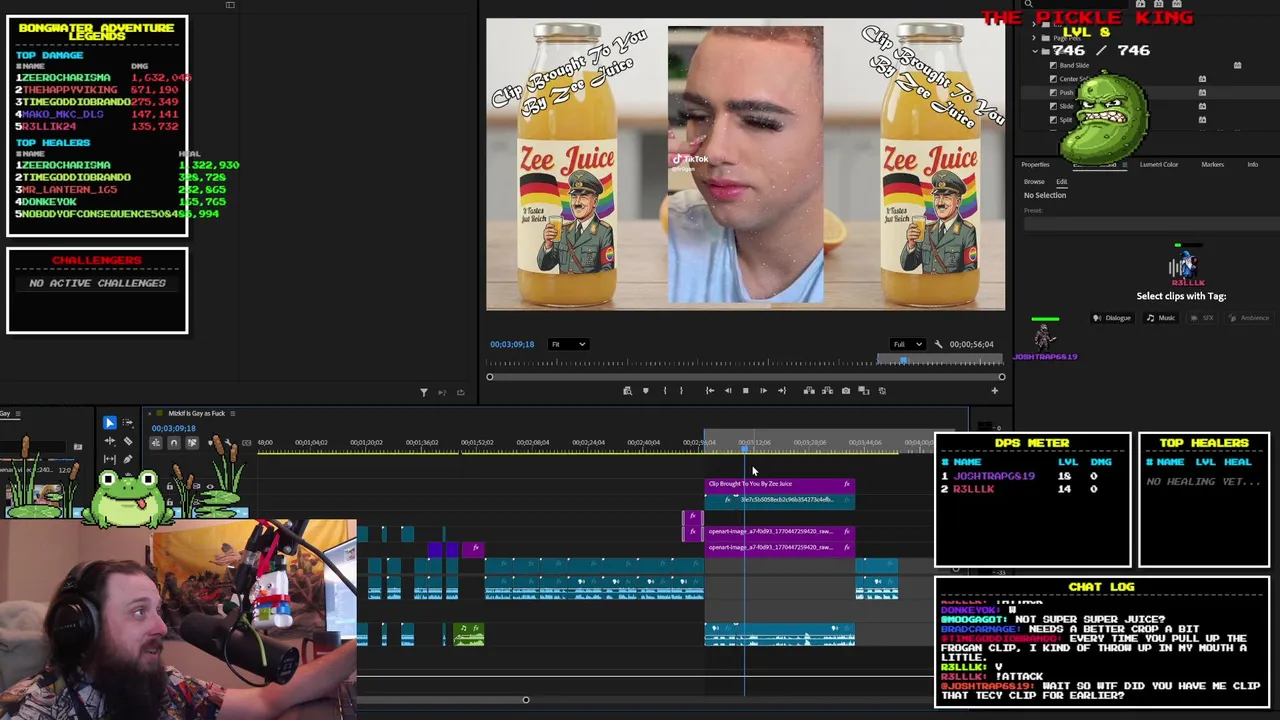The width and height of the screenshot is (1280, 720).
Task: Click Program Monitor blue playhead marker
Action: (x=902, y=360)
